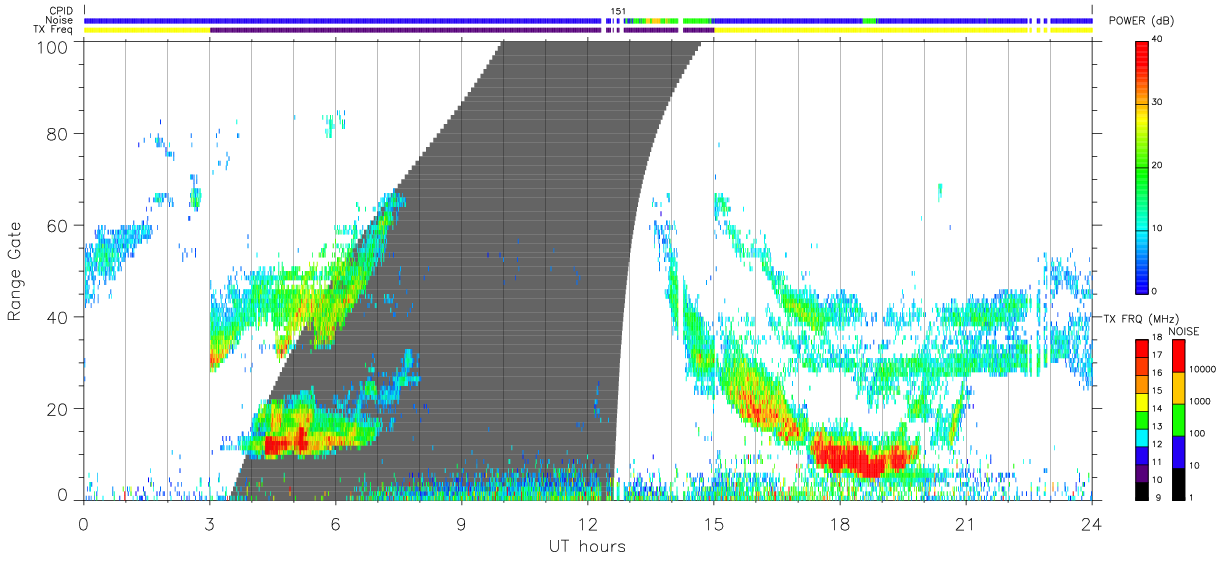Screen dimensions: 1228x567
Task: Click the 20 label on the POWER colorbar
Action: pos(1158,166)
